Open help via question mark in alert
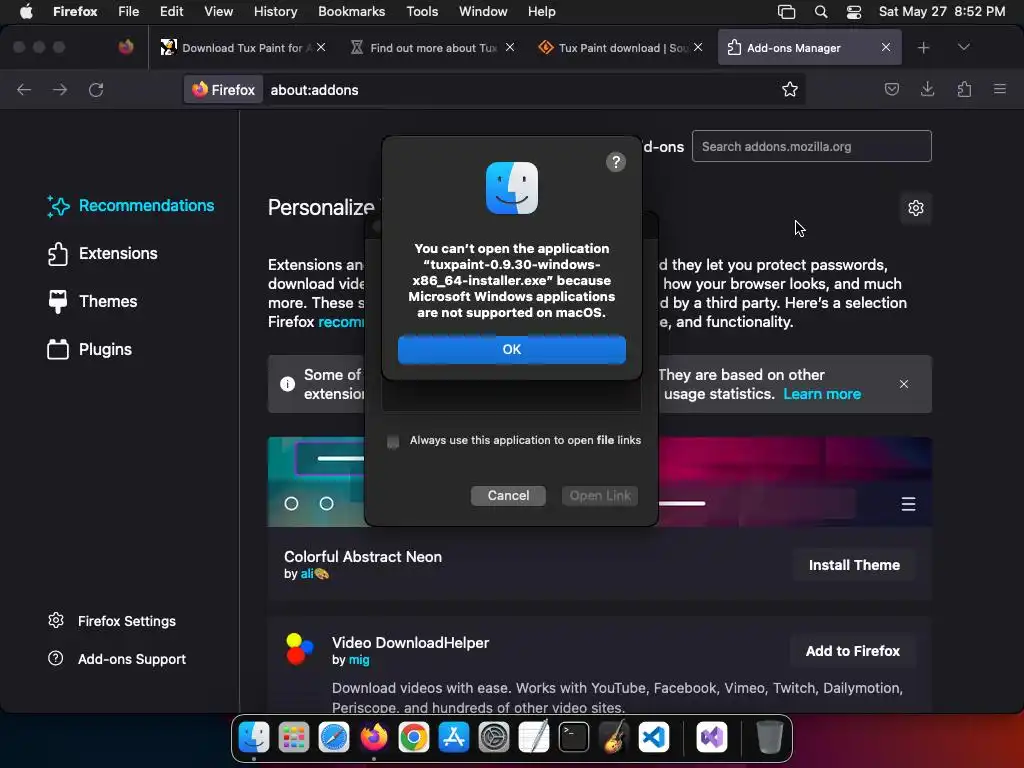This screenshot has width=1024, height=768. click(615, 162)
